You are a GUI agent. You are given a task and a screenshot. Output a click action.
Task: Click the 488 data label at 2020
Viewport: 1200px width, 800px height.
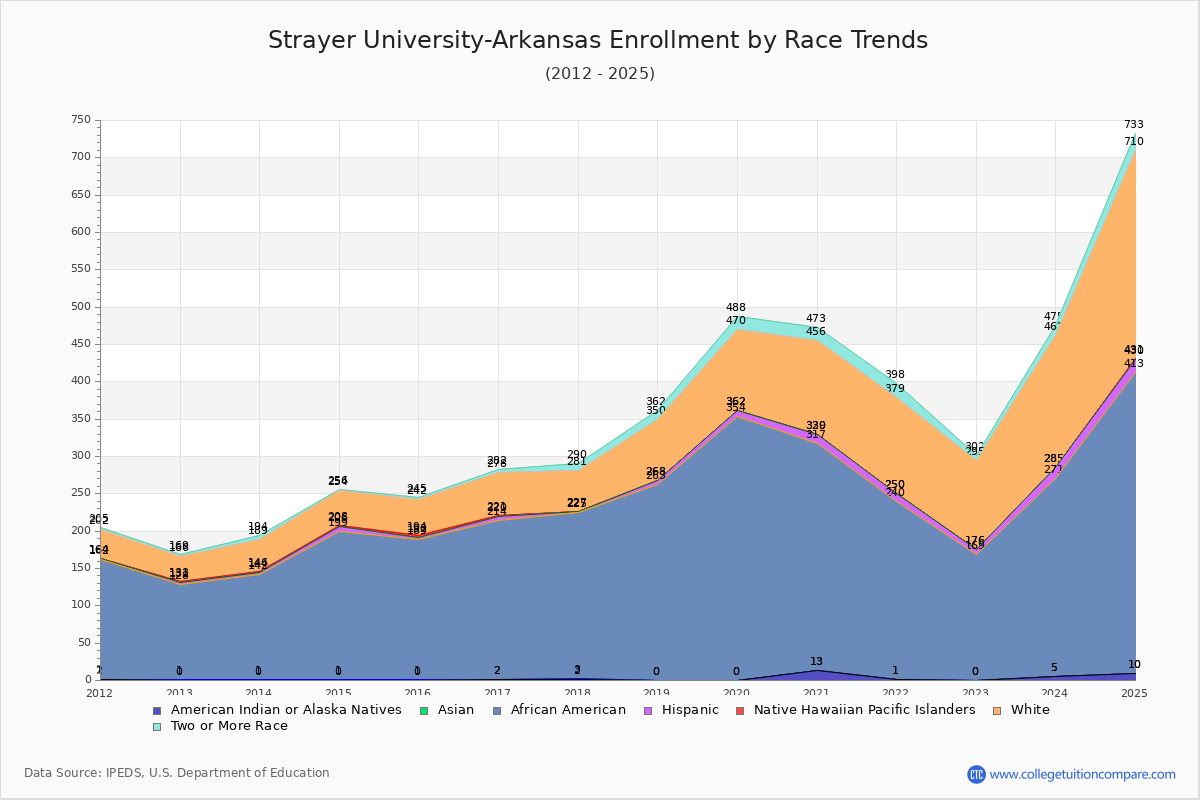735,308
